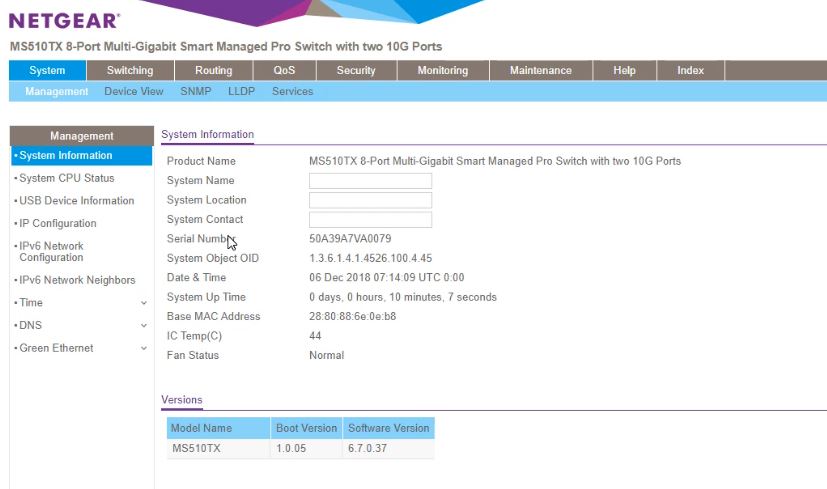
Task: Open the Switching tab
Action: click(130, 70)
